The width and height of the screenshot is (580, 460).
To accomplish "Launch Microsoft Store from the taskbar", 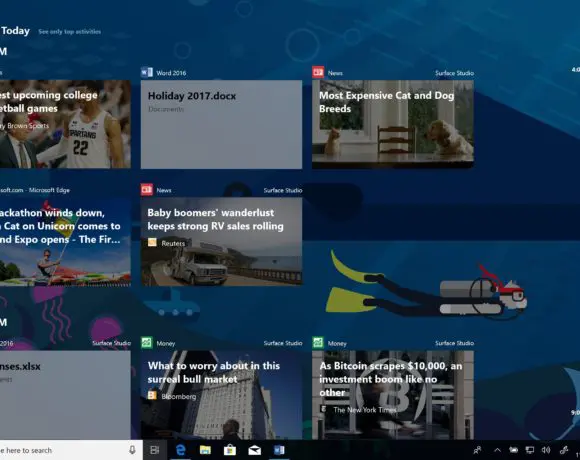I will coord(230,450).
